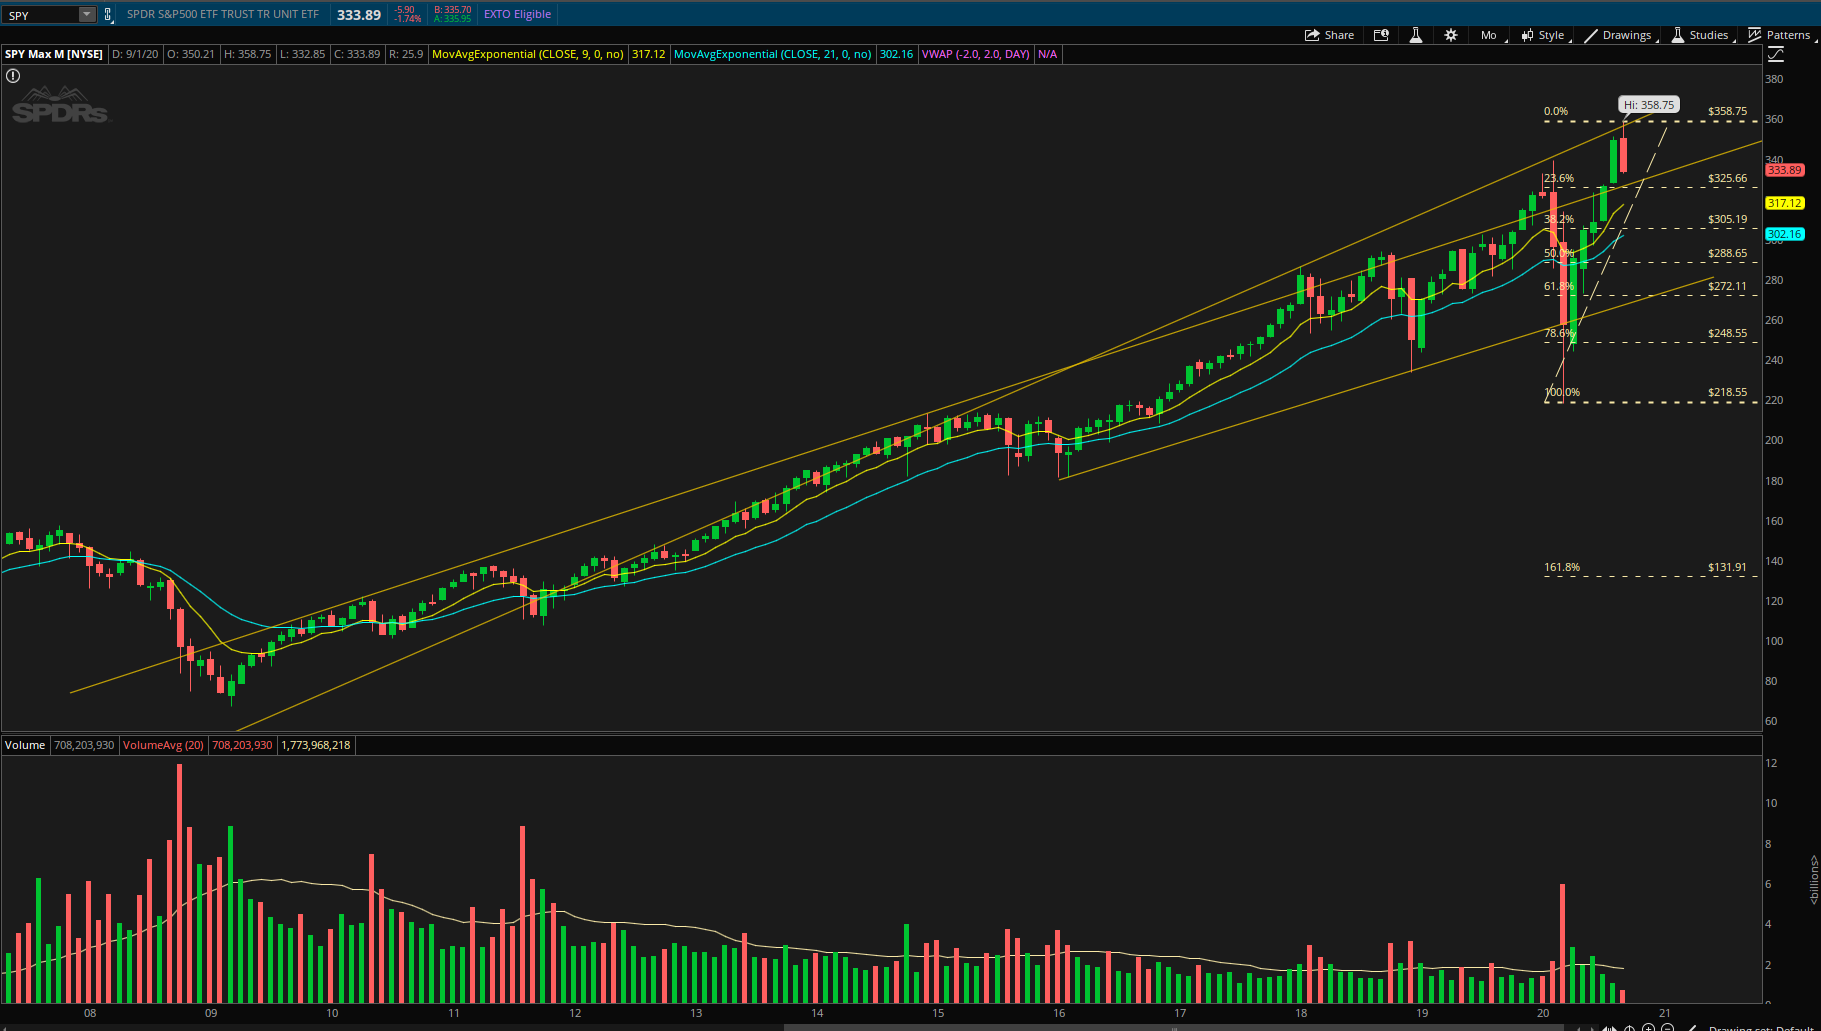Click the N/A VWAP value
1821x1031 pixels.
coord(1047,54)
